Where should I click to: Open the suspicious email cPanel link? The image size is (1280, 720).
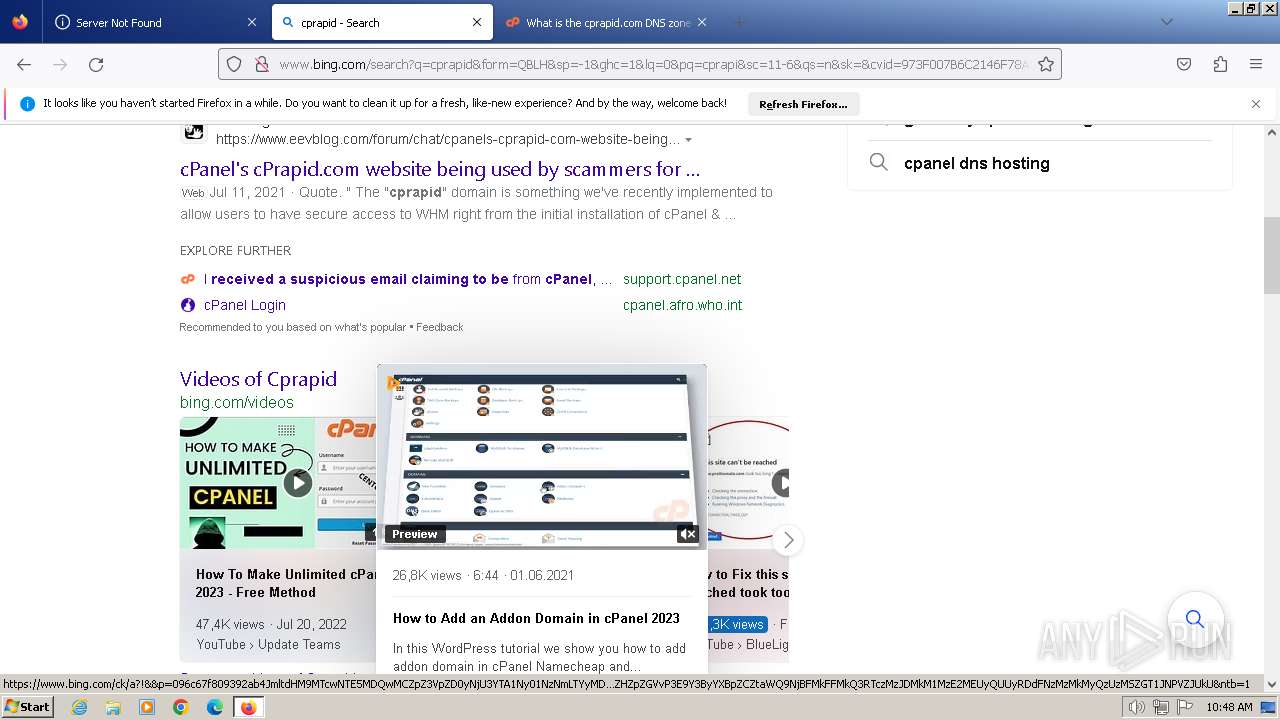point(408,279)
